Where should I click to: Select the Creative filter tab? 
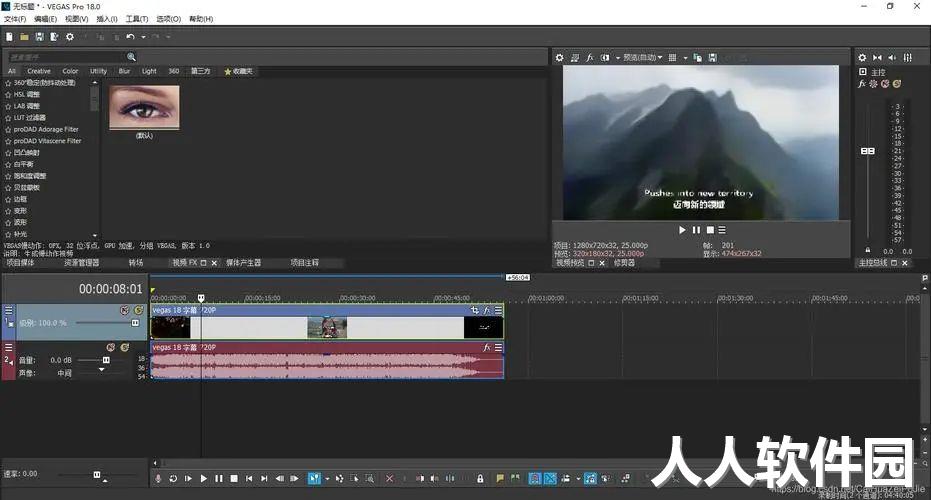pos(39,71)
